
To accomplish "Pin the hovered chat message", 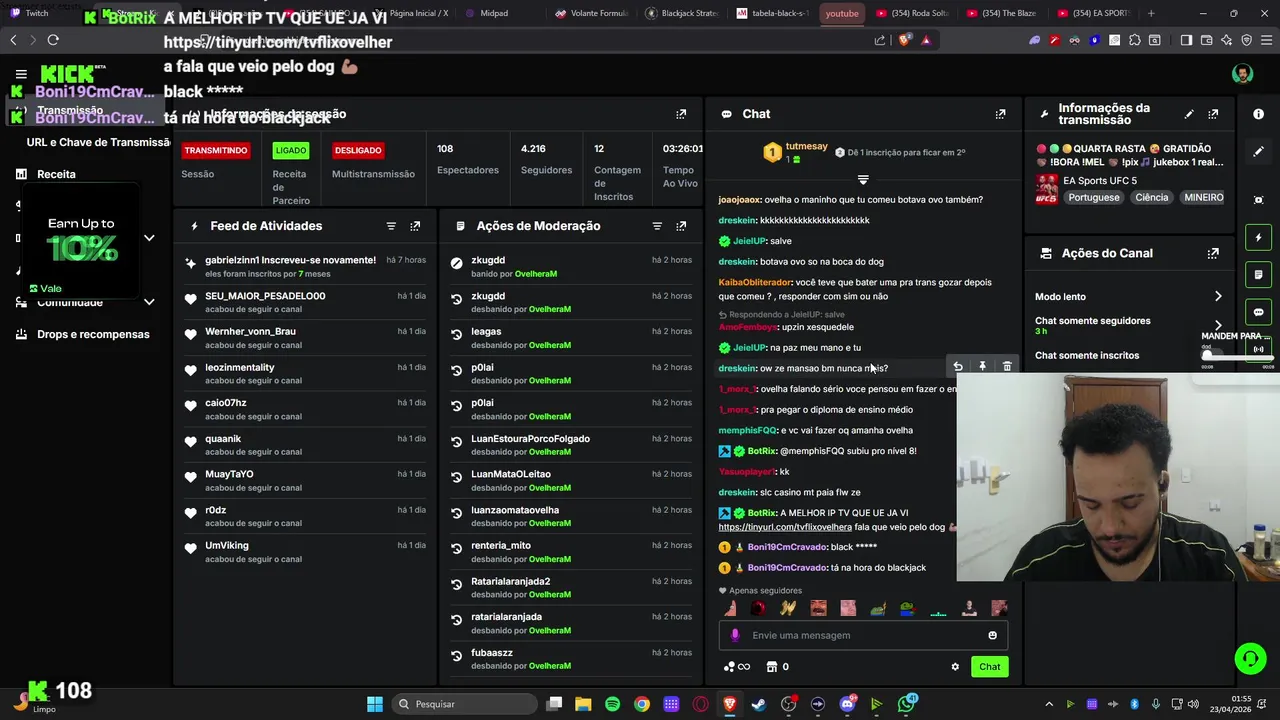I will click(982, 367).
